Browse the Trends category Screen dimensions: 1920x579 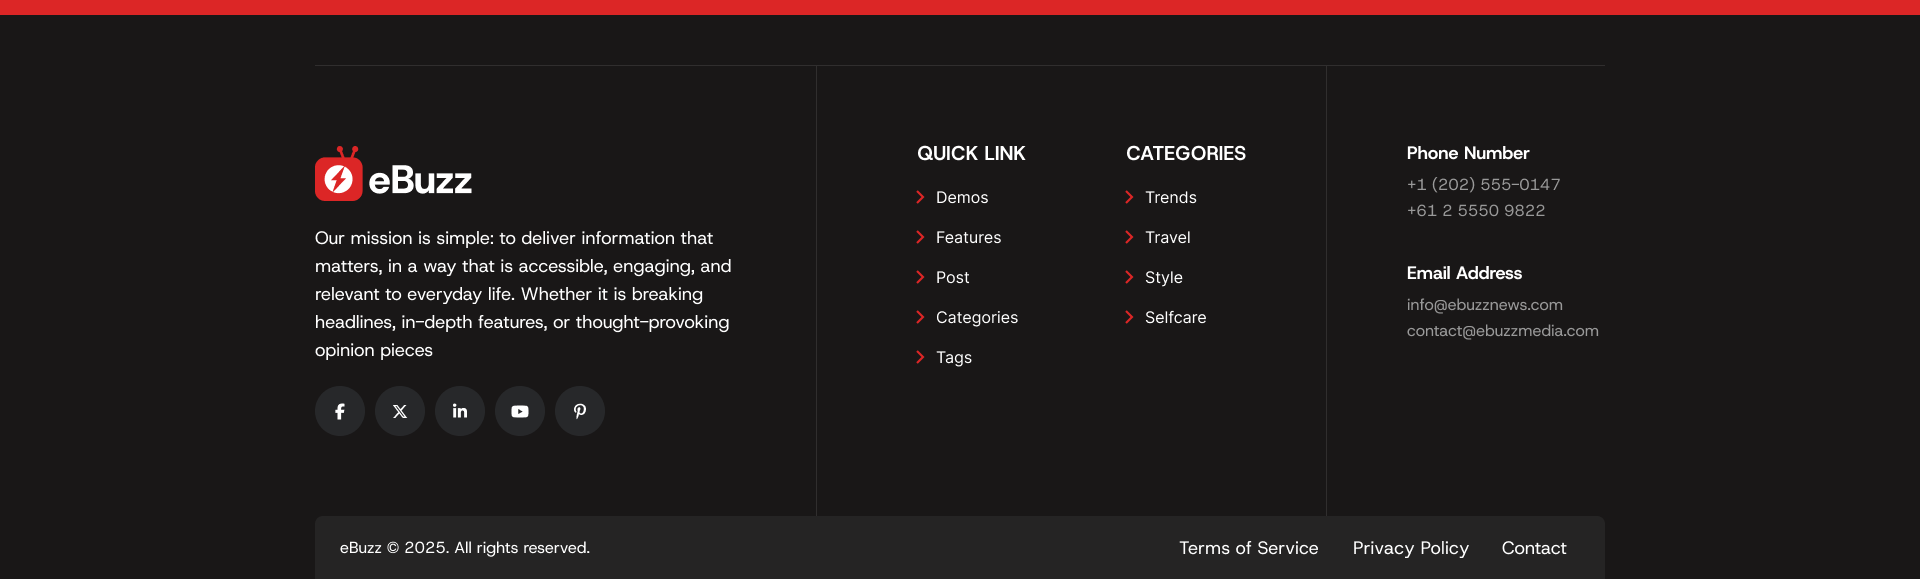pos(1170,198)
